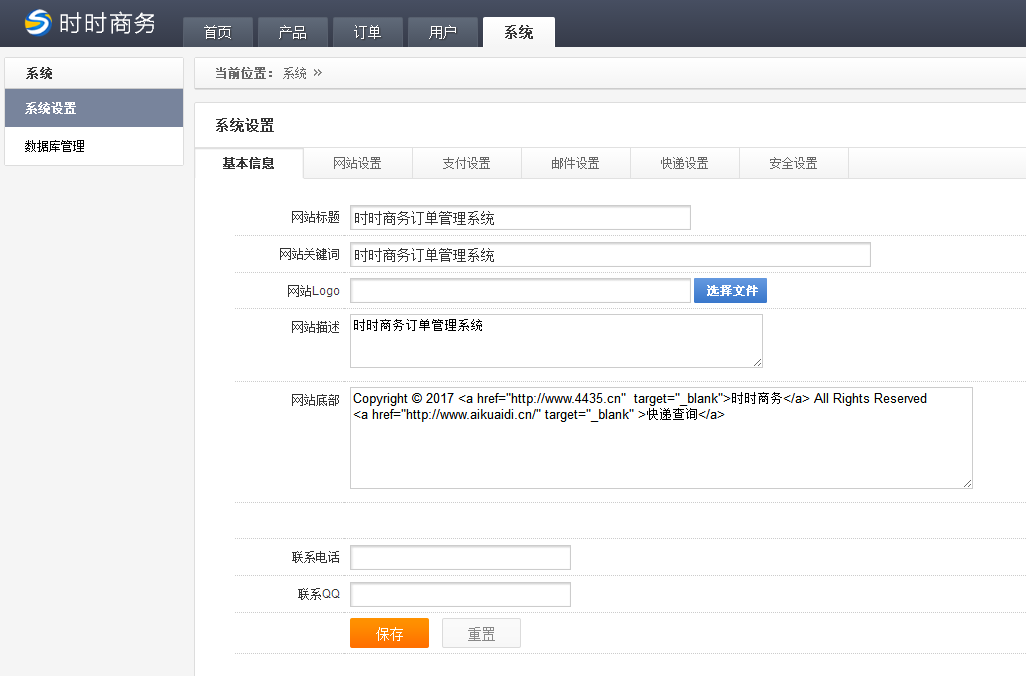Screen dimensions: 1026x676
Task: Click the 时时商务 logo icon
Action: pyautogui.click(x=38, y=22)
